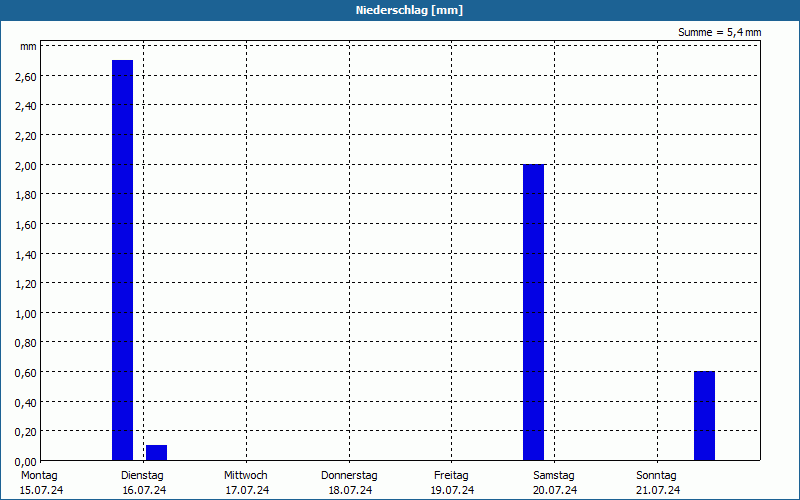Screen dimensions: 800x500
Task: Click the Niederschlag [mm] chart title
Action: [409, 10]
